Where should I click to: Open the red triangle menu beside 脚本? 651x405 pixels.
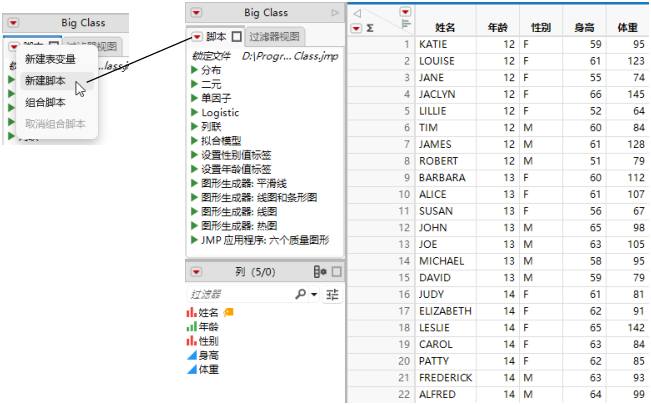(197, 37)
